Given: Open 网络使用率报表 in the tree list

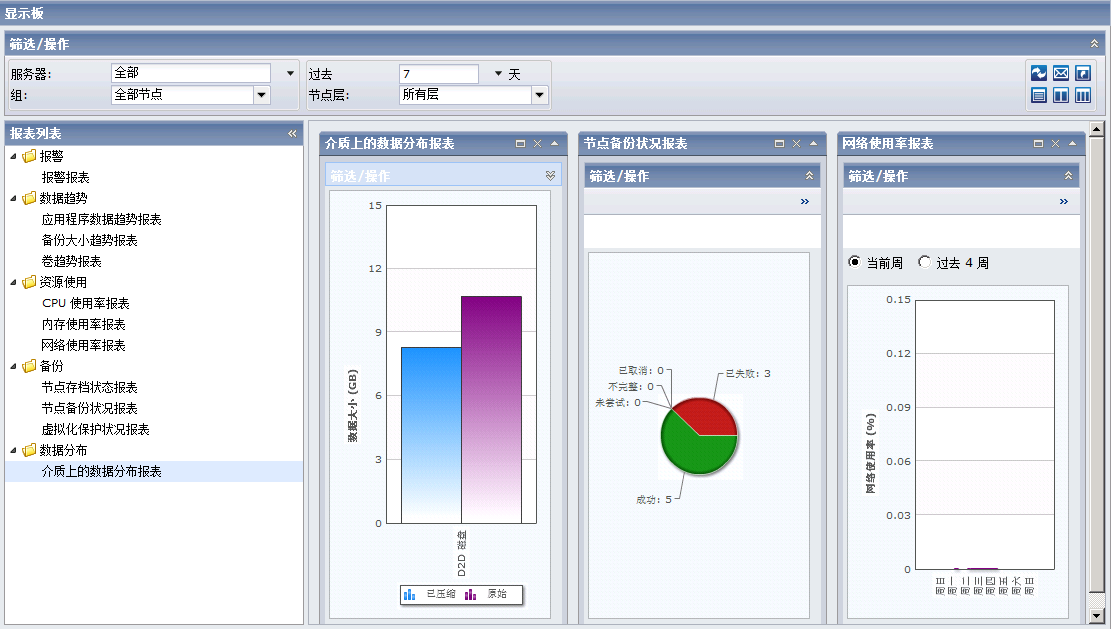Looking at the screenshot, I should tap(83, 345).
